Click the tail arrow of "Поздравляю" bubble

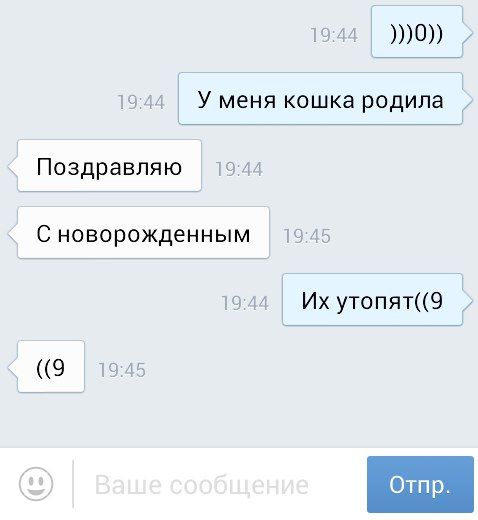coord(13,166)
